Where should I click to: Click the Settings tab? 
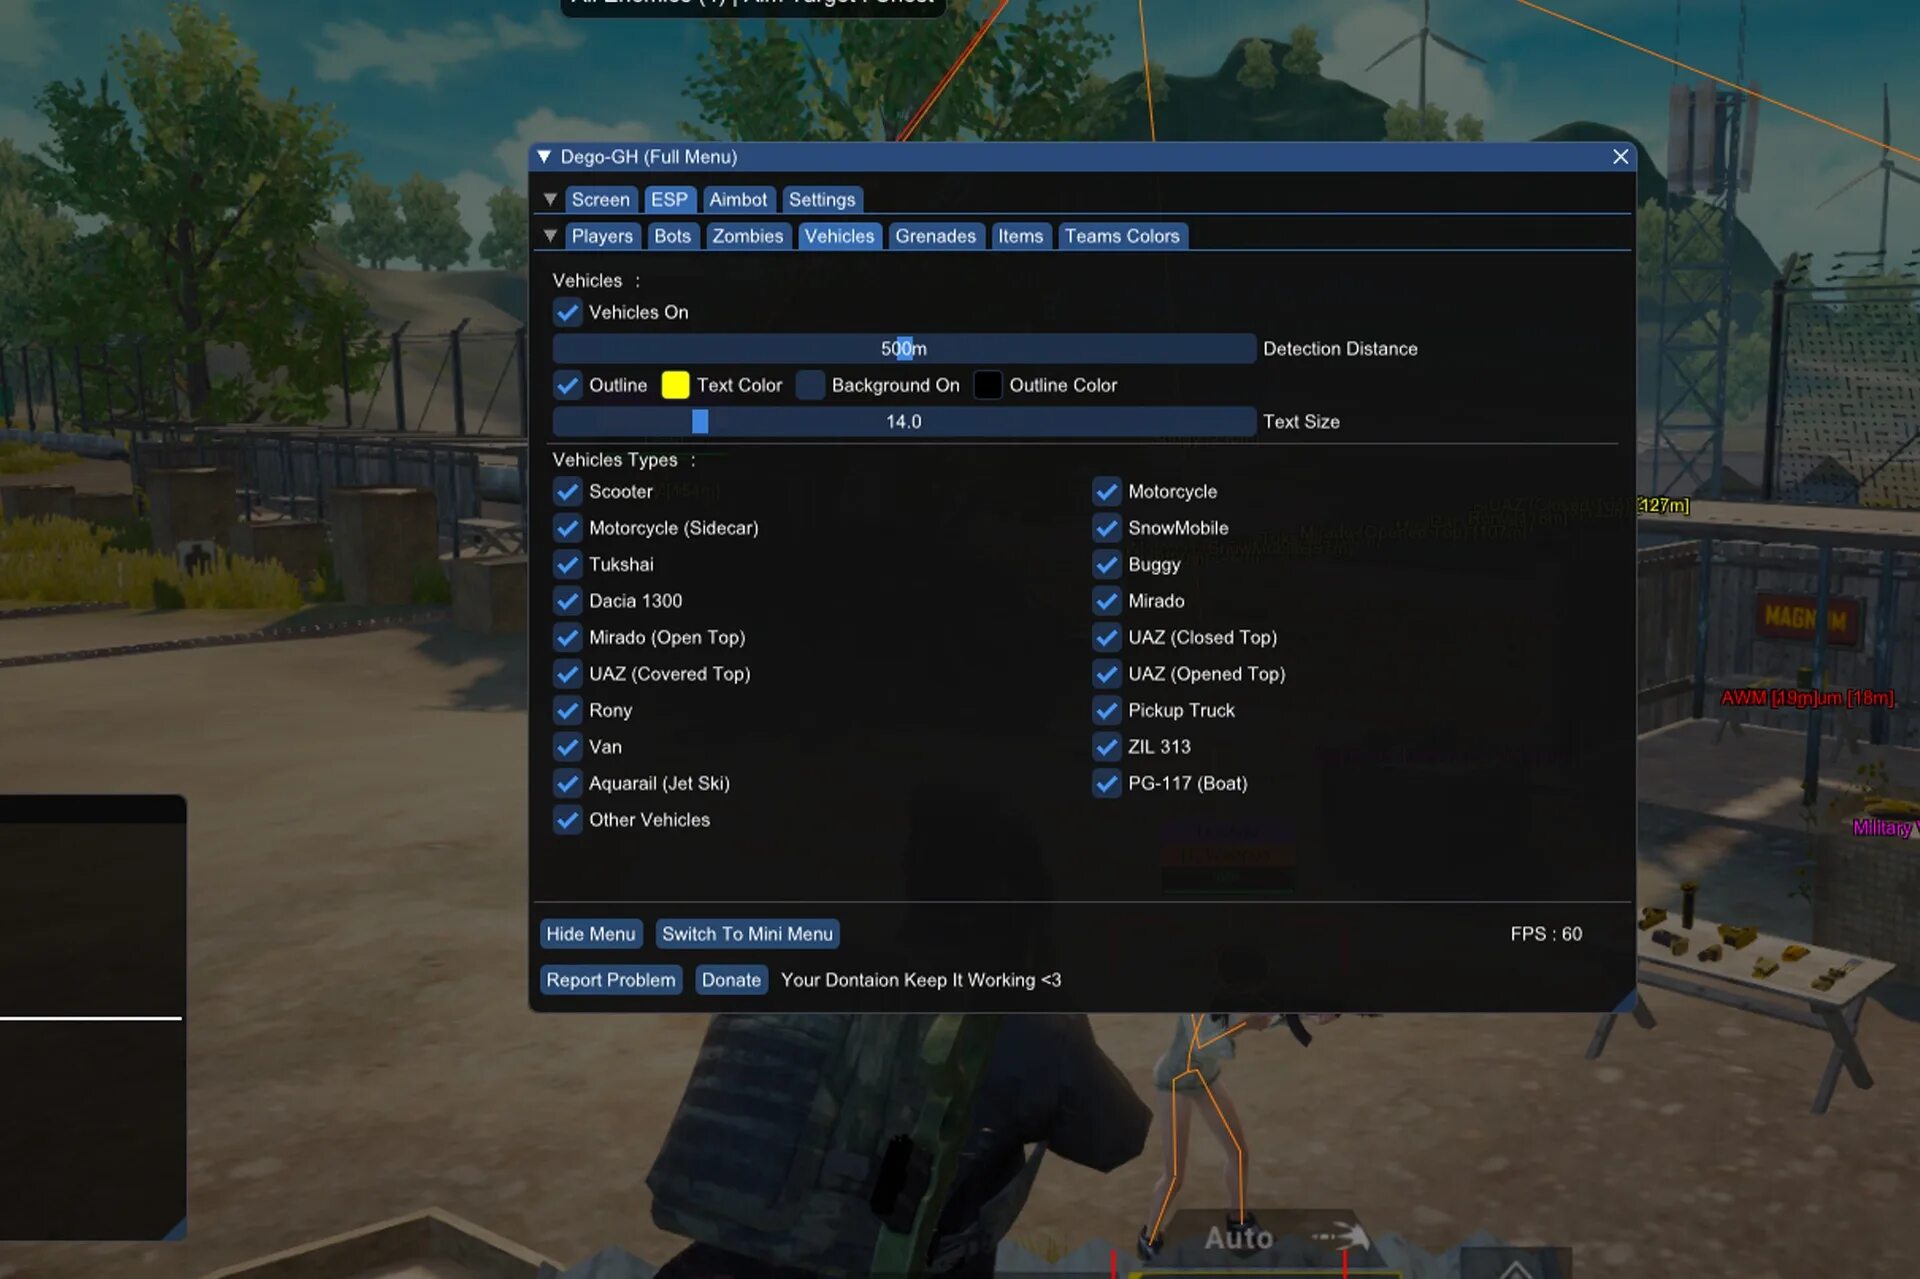point(821,198)
